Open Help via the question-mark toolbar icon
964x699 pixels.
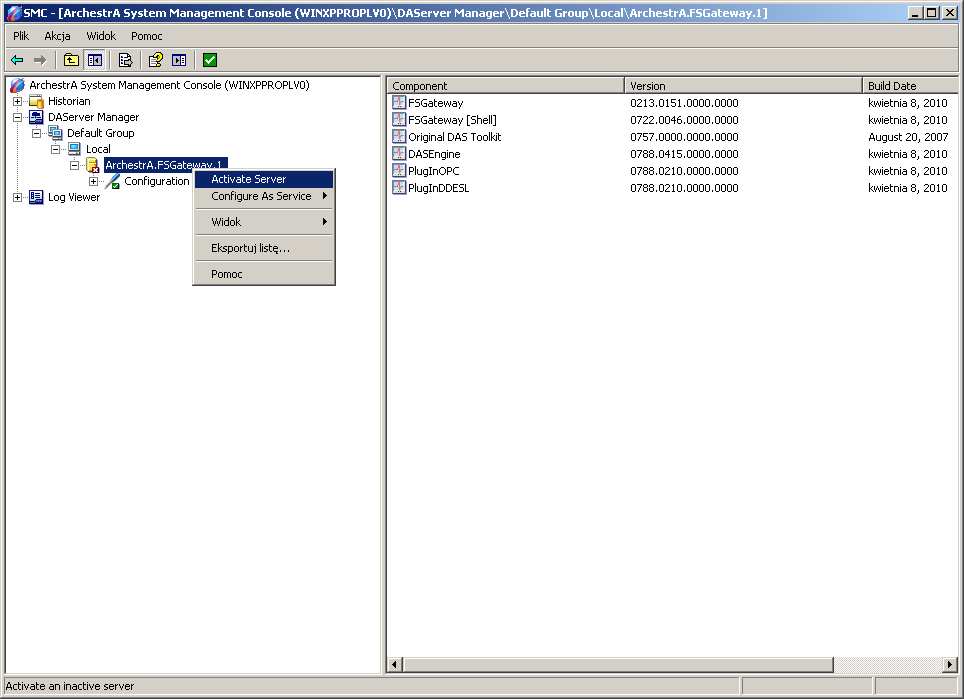pyautogui.click(x=156, y=60)
